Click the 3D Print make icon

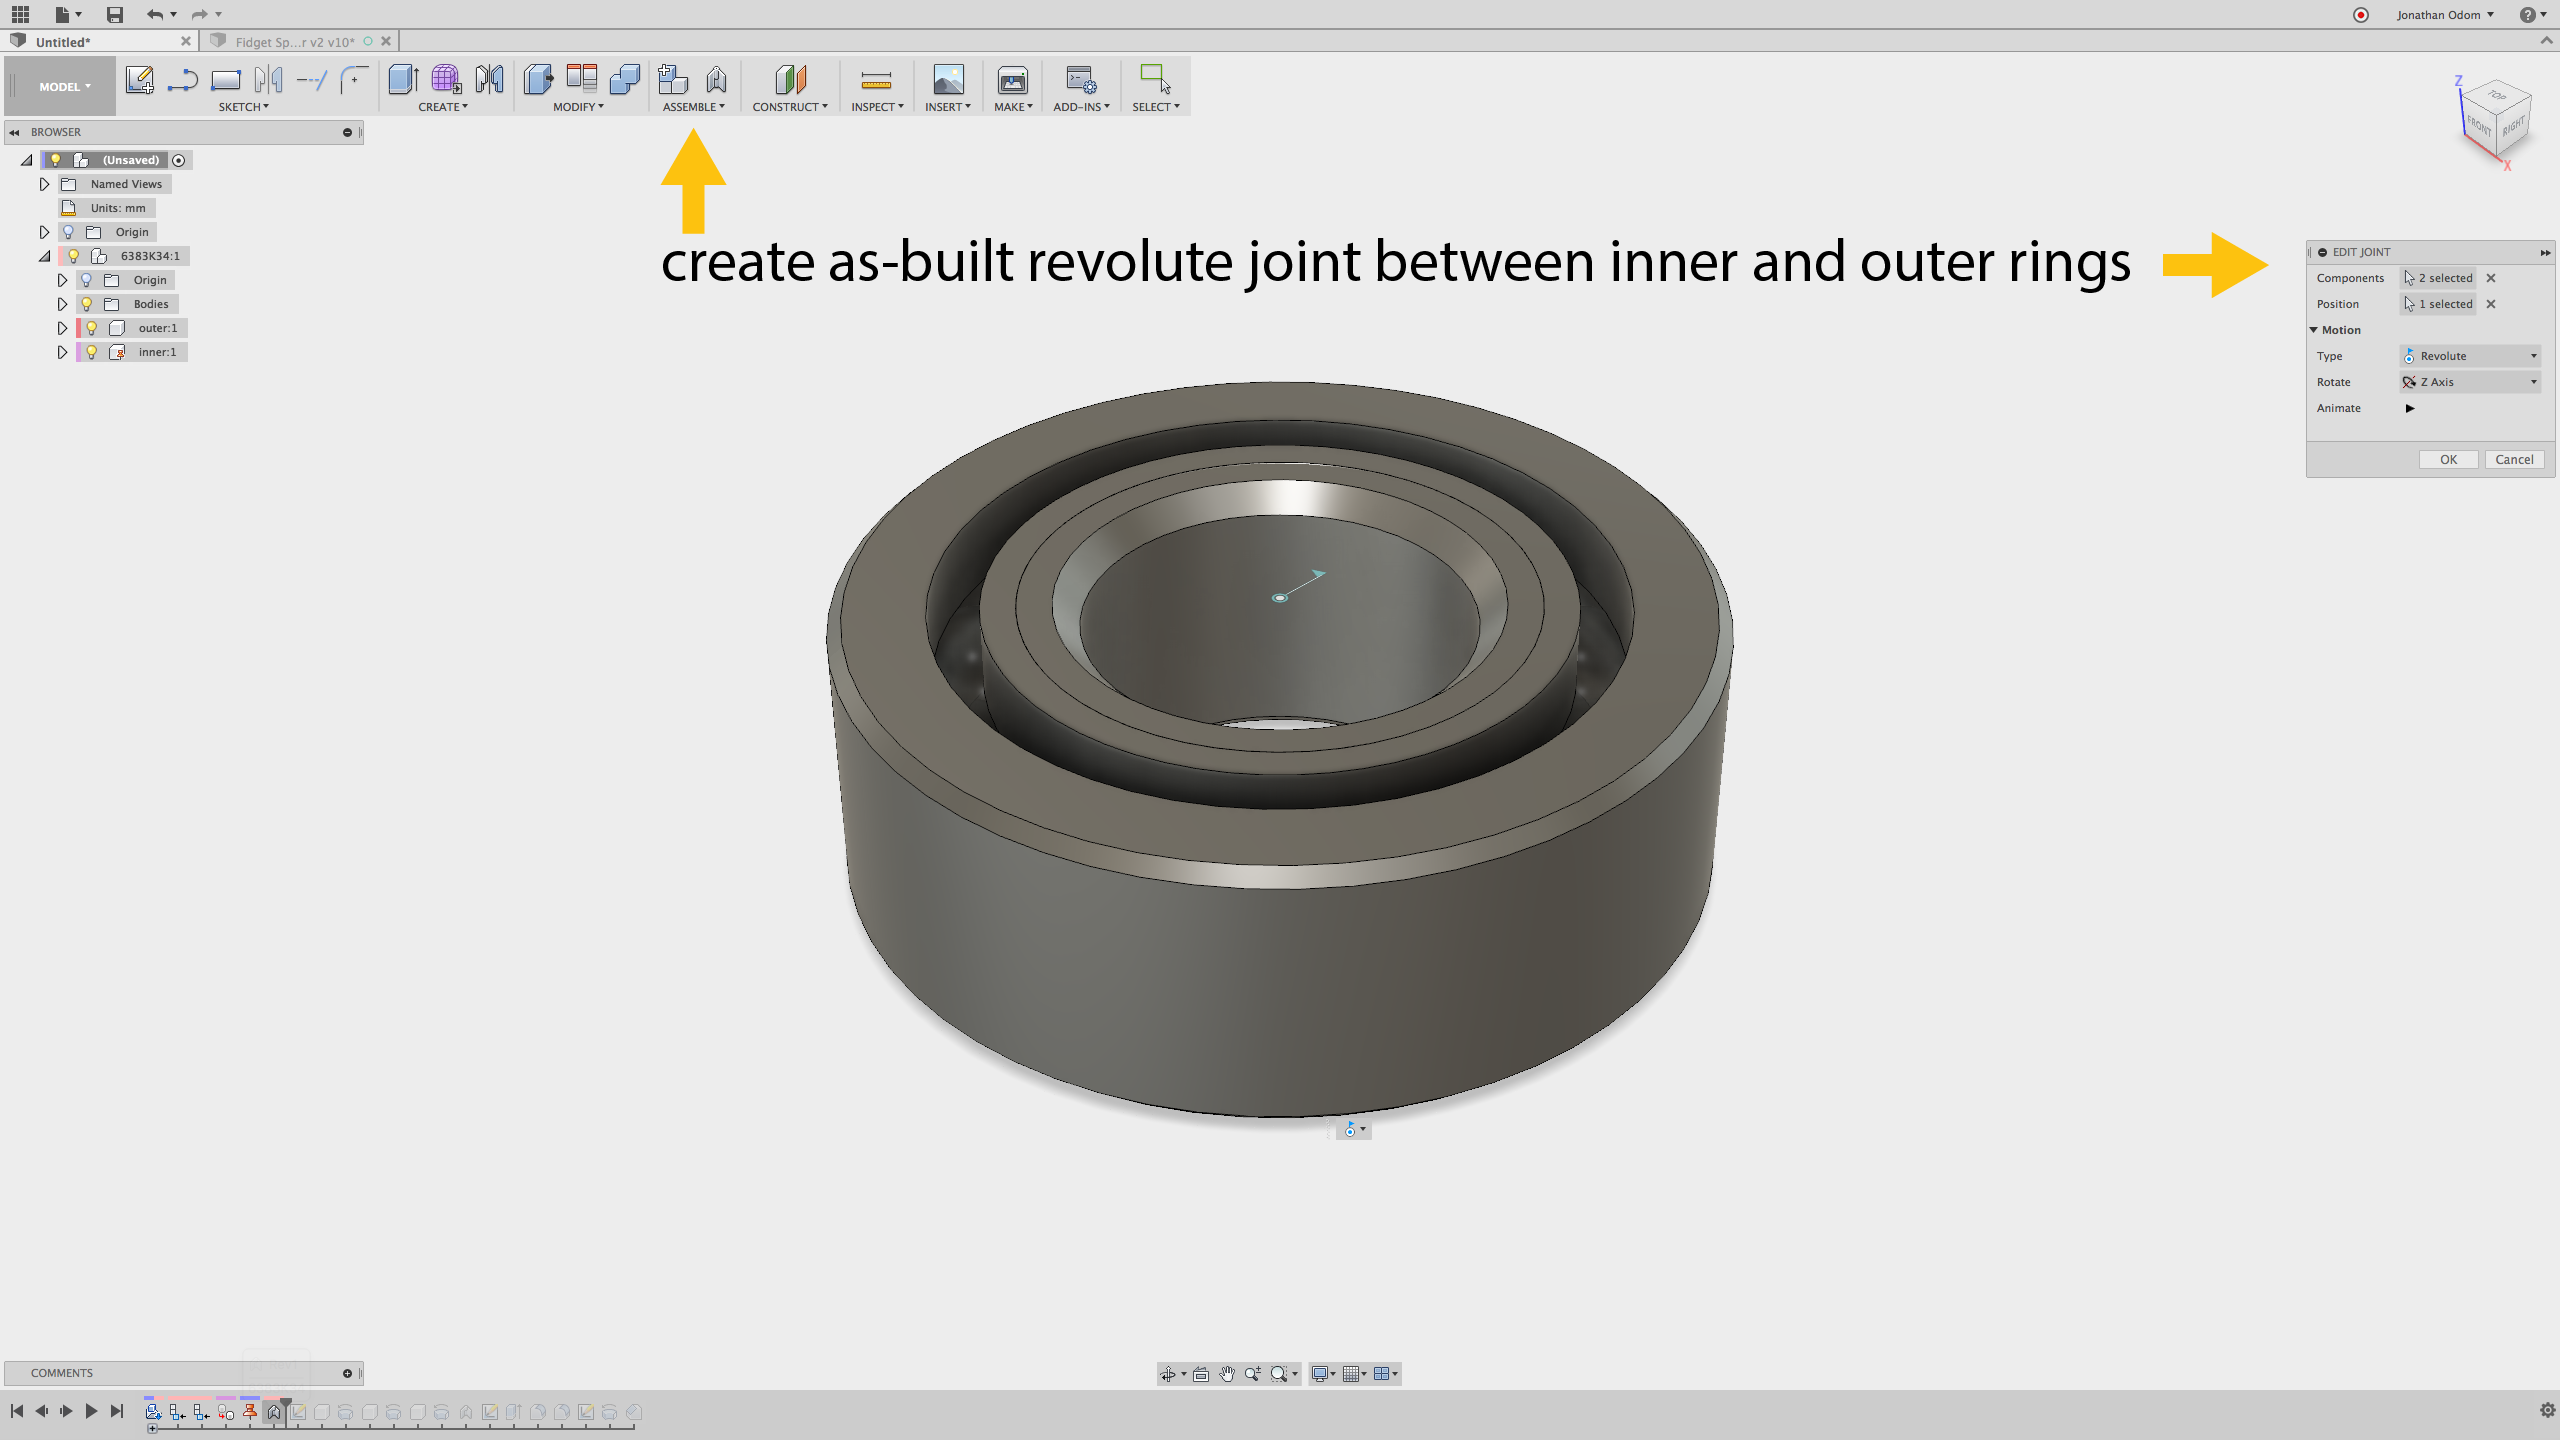click(x=1012, y=80)
